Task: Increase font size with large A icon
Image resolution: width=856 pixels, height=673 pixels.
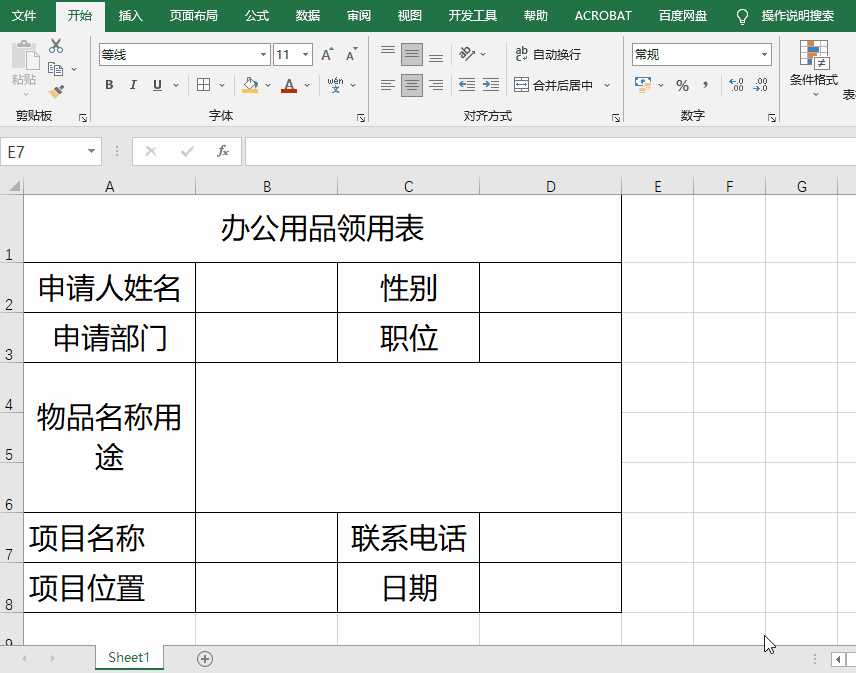Action: 327,54
